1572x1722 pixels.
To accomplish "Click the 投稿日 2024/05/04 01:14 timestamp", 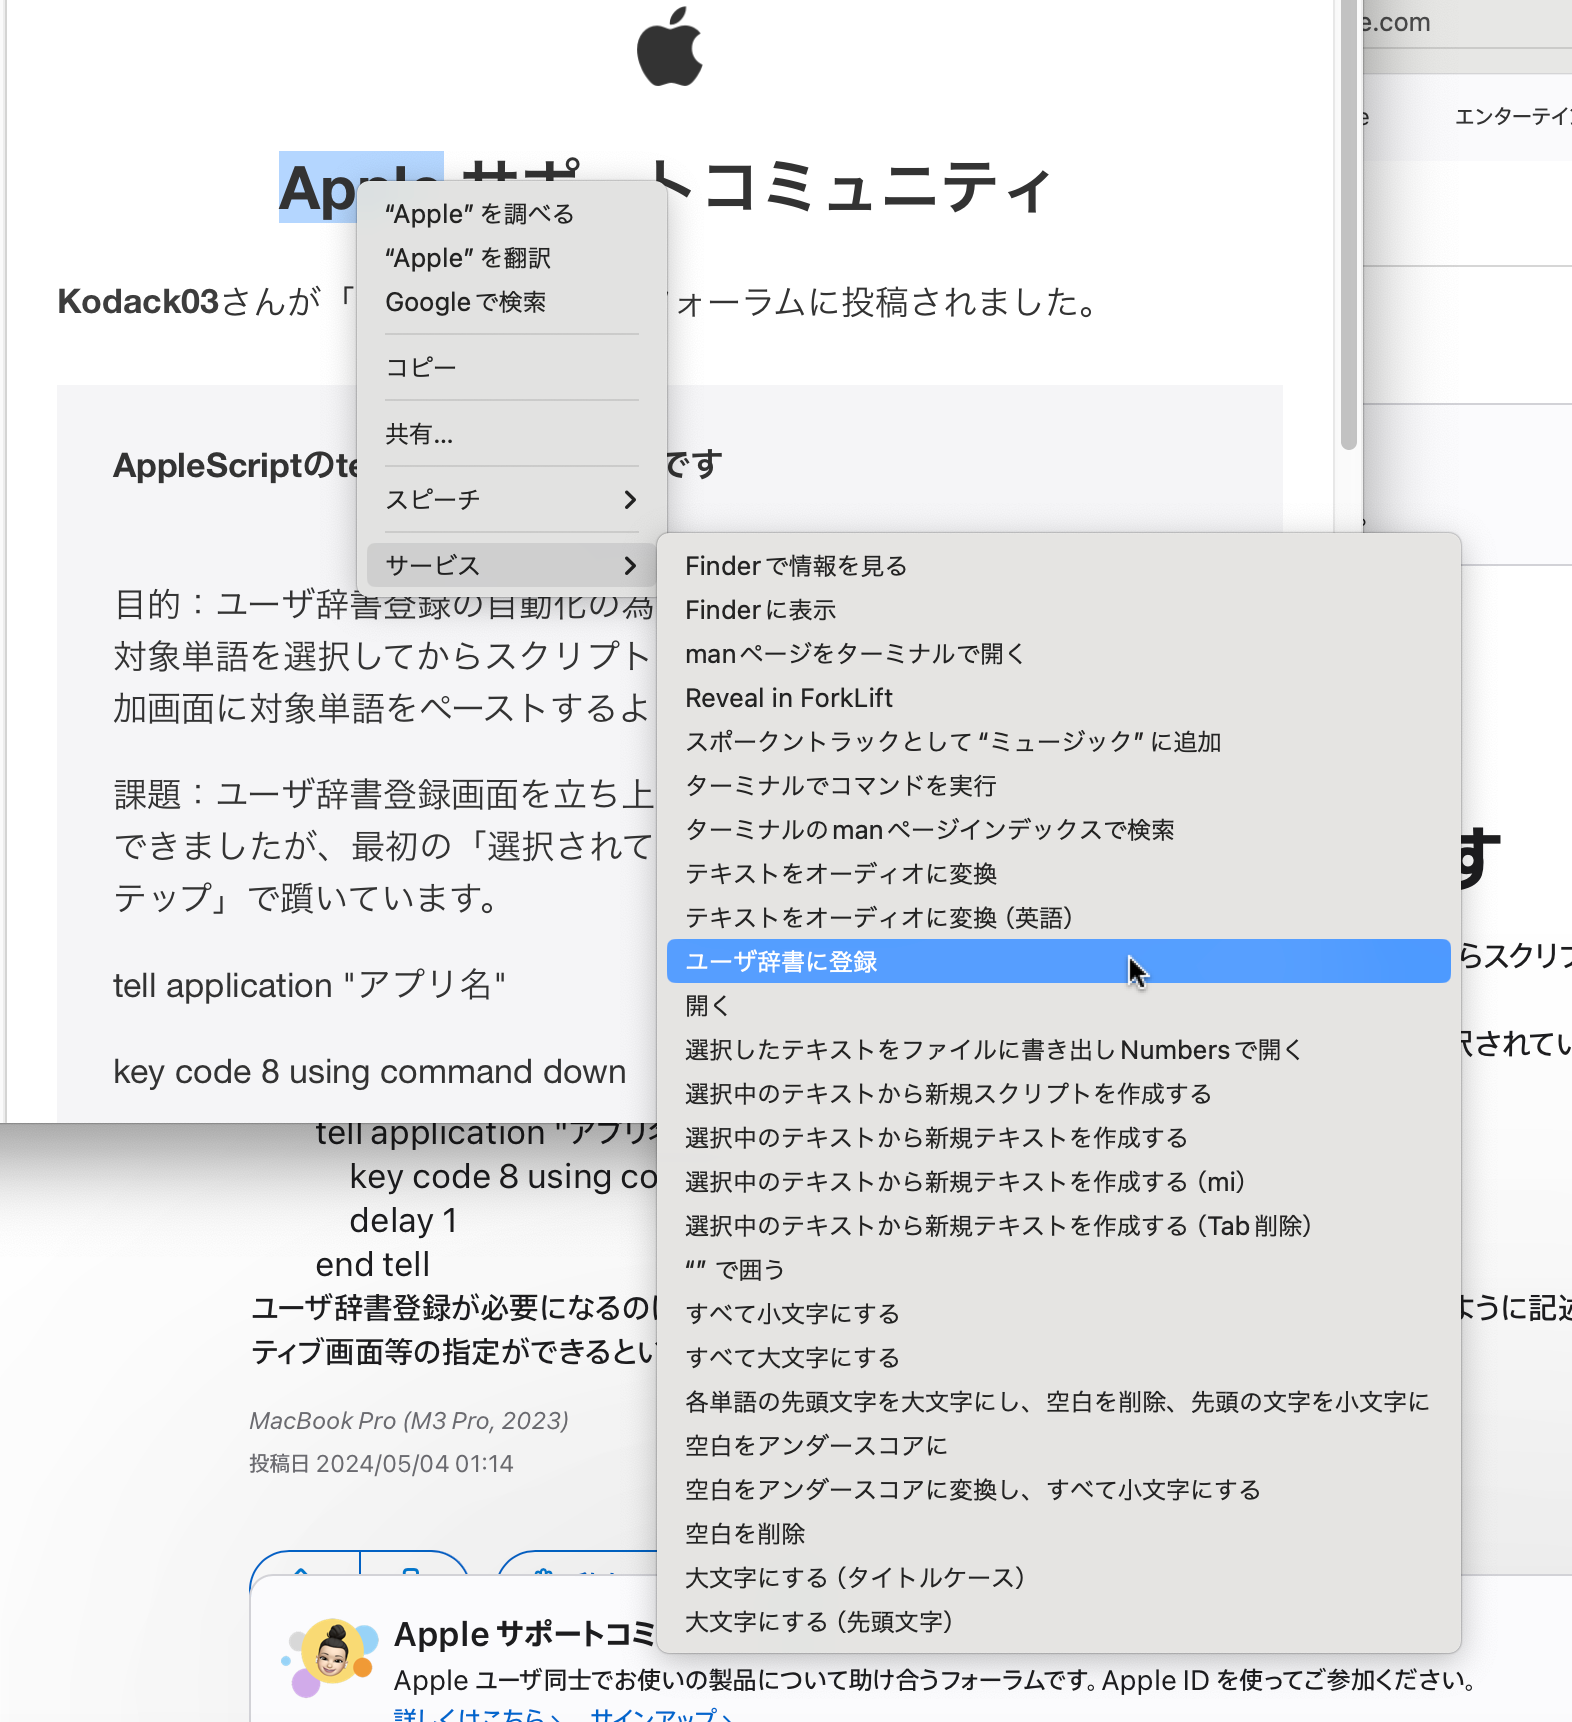I will (381, 1464).
